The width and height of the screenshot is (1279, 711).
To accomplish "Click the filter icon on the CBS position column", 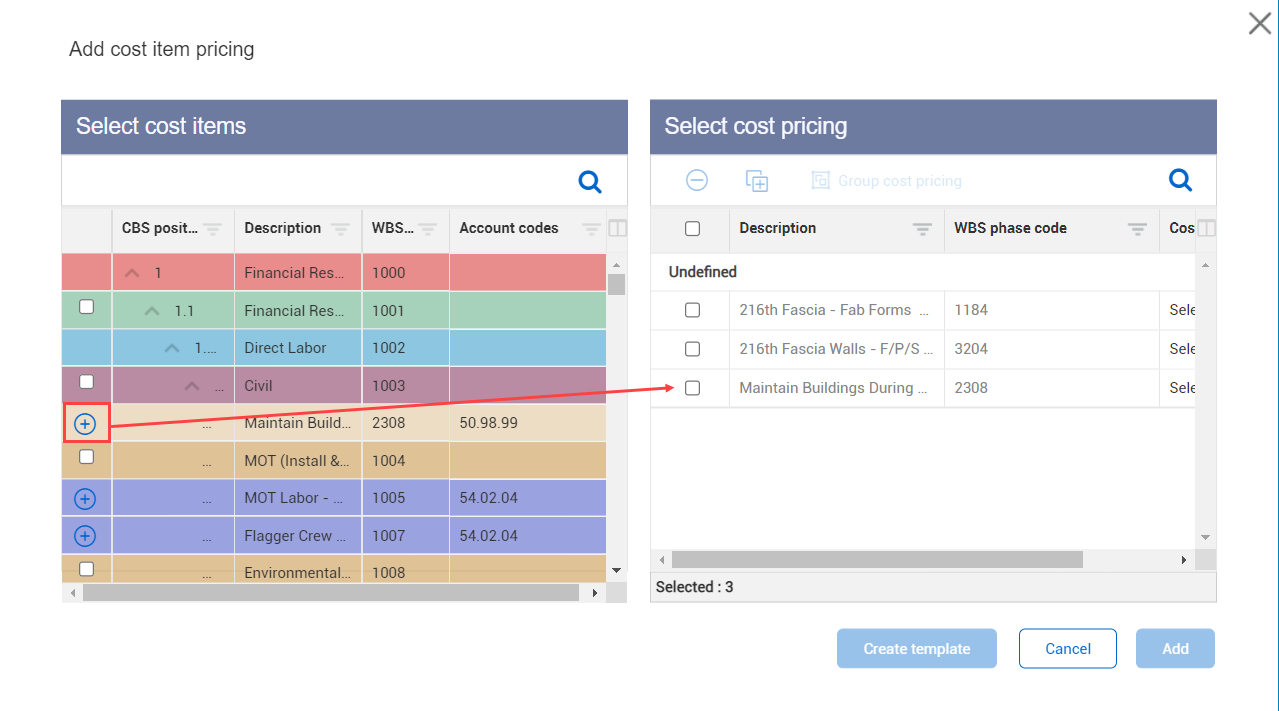I will (x=216, y=229).
